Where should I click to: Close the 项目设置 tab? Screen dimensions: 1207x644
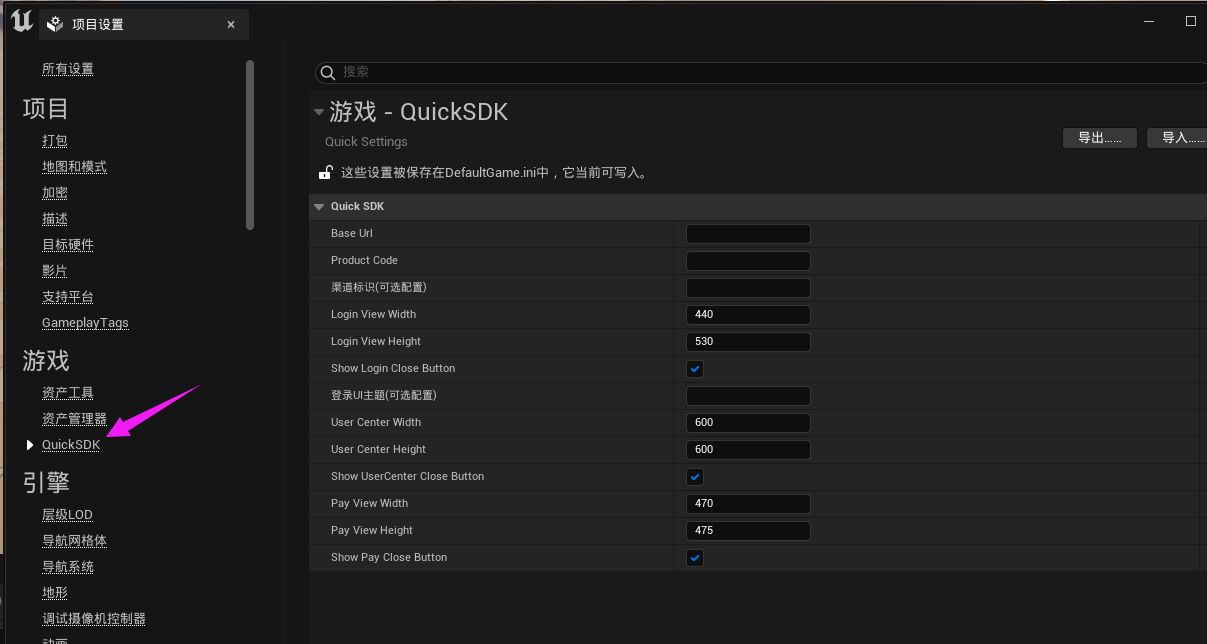tap(231, 24)
